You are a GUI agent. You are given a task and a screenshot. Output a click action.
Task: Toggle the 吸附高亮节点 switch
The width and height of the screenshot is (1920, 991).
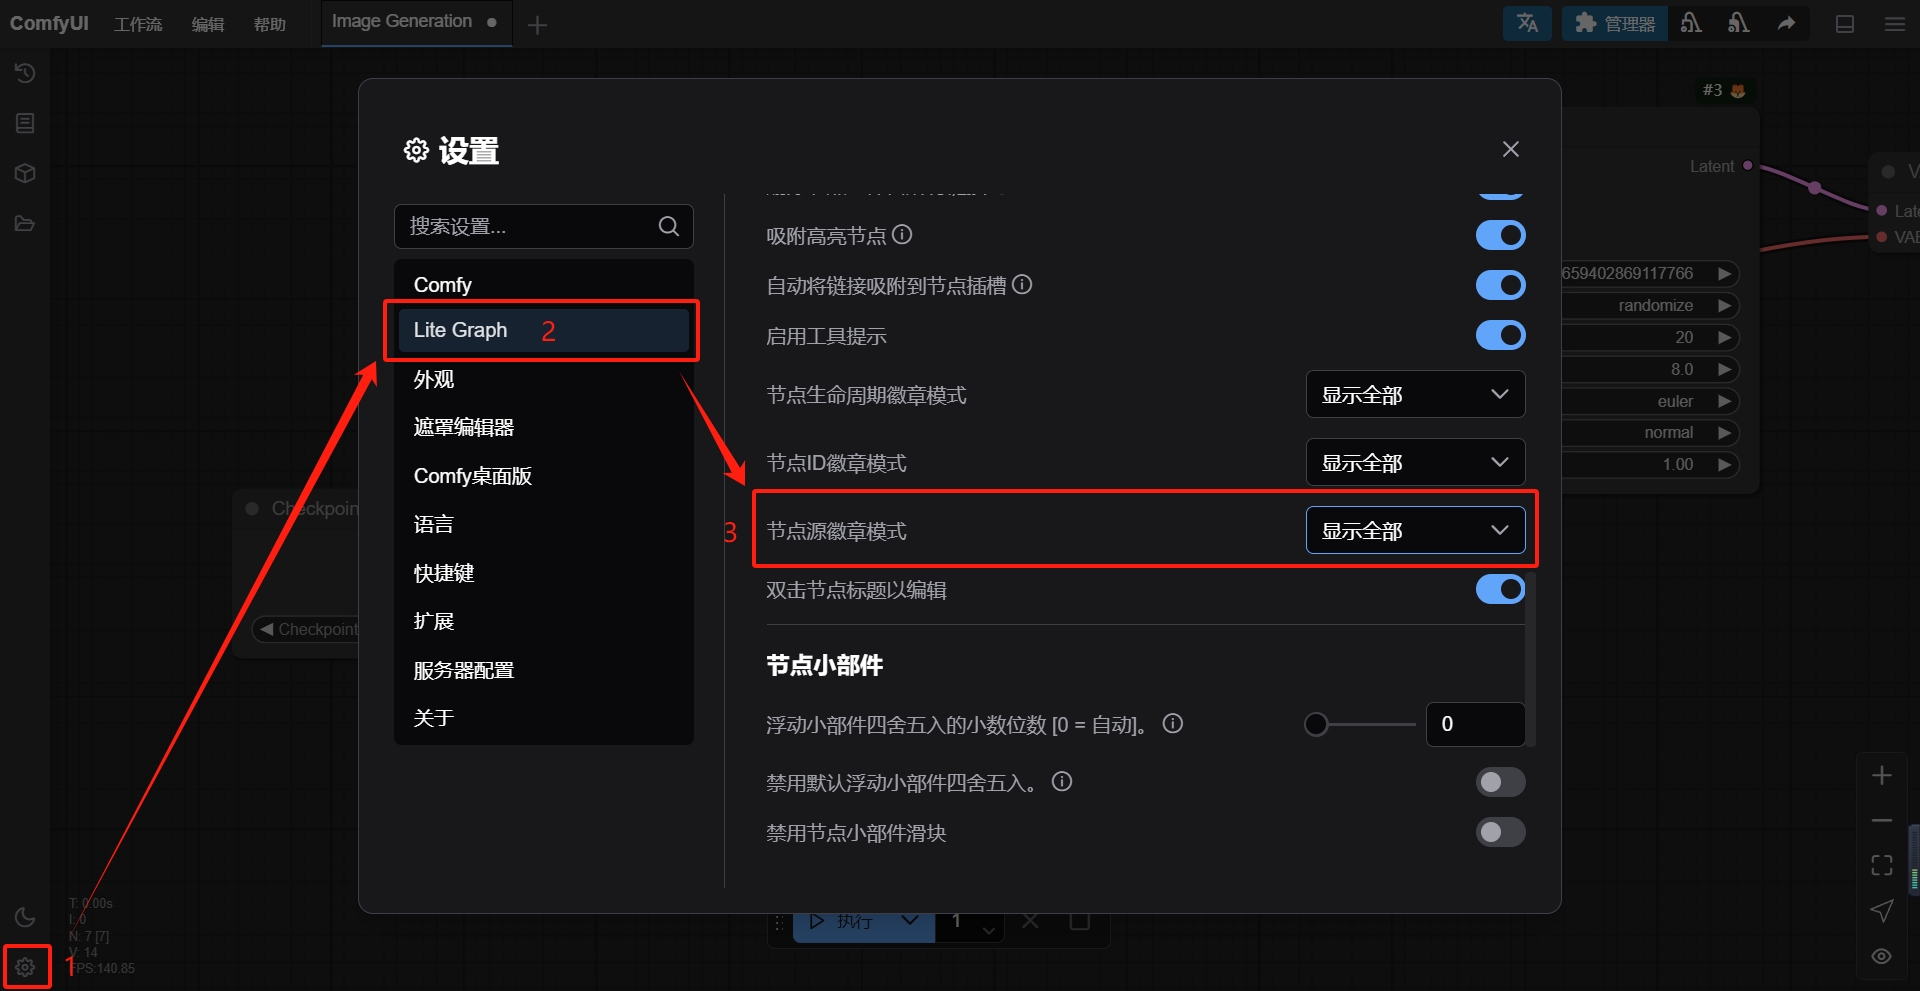pyautogui.click(x=1500, y=235)
